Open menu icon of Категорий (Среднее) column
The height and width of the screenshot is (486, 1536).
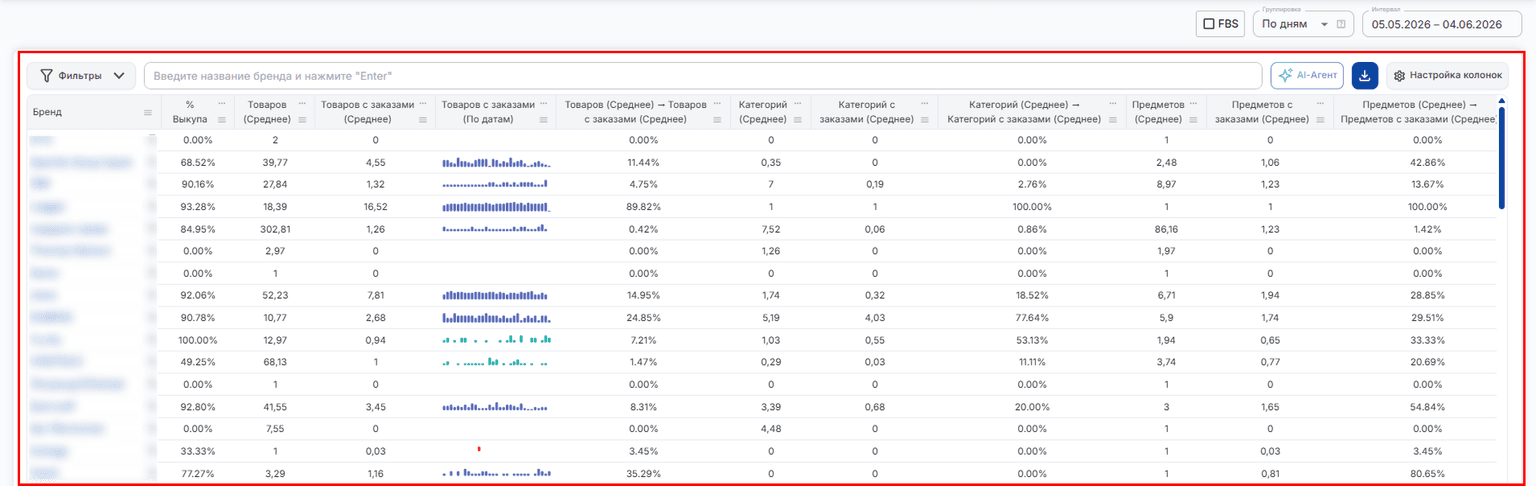(x=799, y=119)
